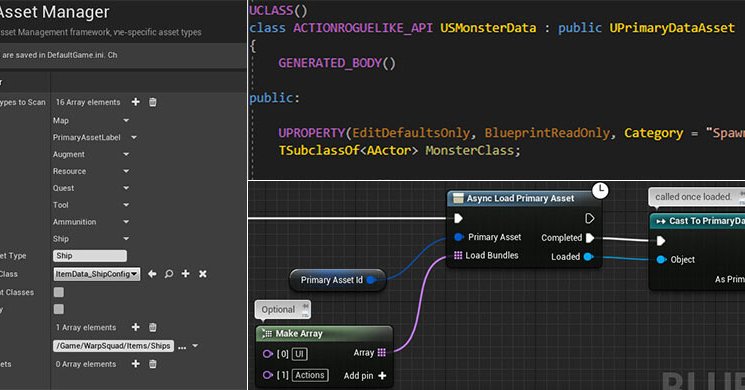This screenshot has height=390, width=745.
Task: Click the Primary Asset input pin
Action: click(458, 237)
